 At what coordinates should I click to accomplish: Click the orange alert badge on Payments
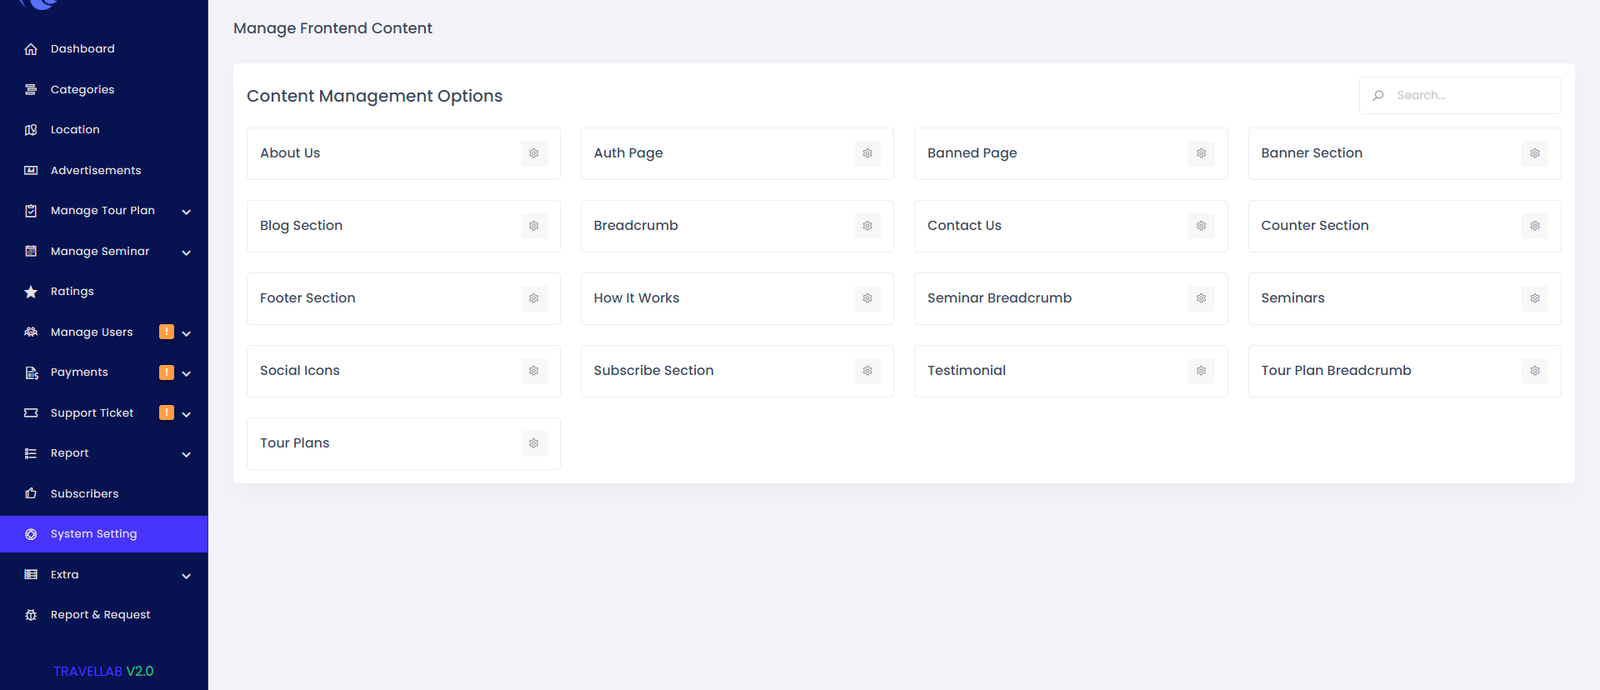[166, 372]
